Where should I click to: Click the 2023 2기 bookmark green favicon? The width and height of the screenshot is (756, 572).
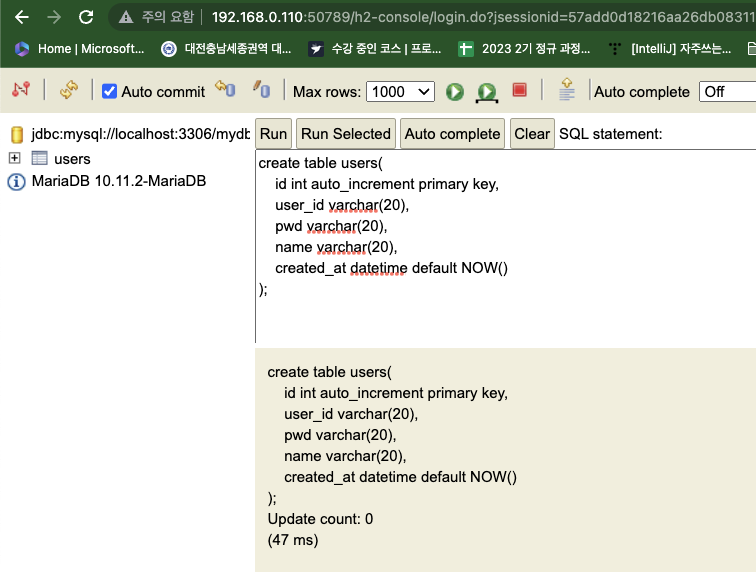click(466, 49)
